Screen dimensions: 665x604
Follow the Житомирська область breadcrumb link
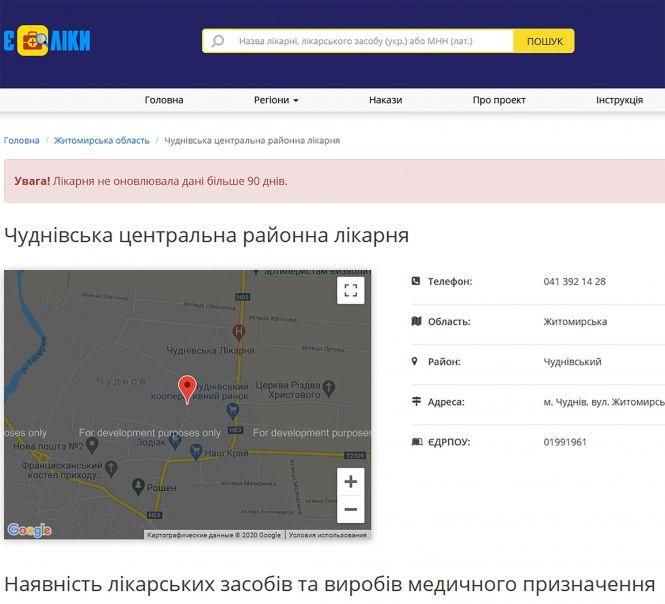pos(101,140)
